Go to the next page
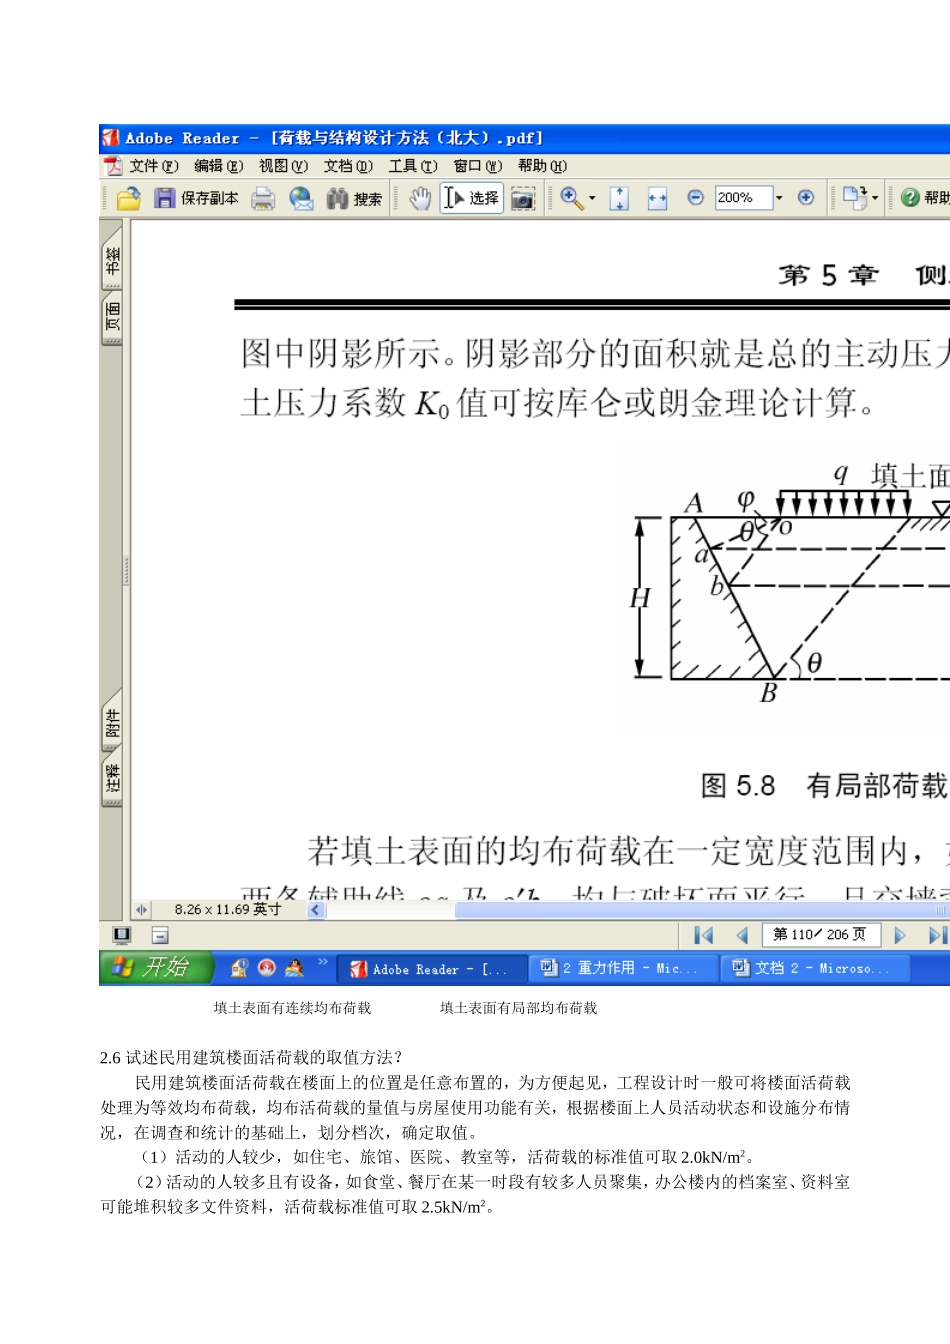Screen dimensions: 950x1344 pos(900,935)
